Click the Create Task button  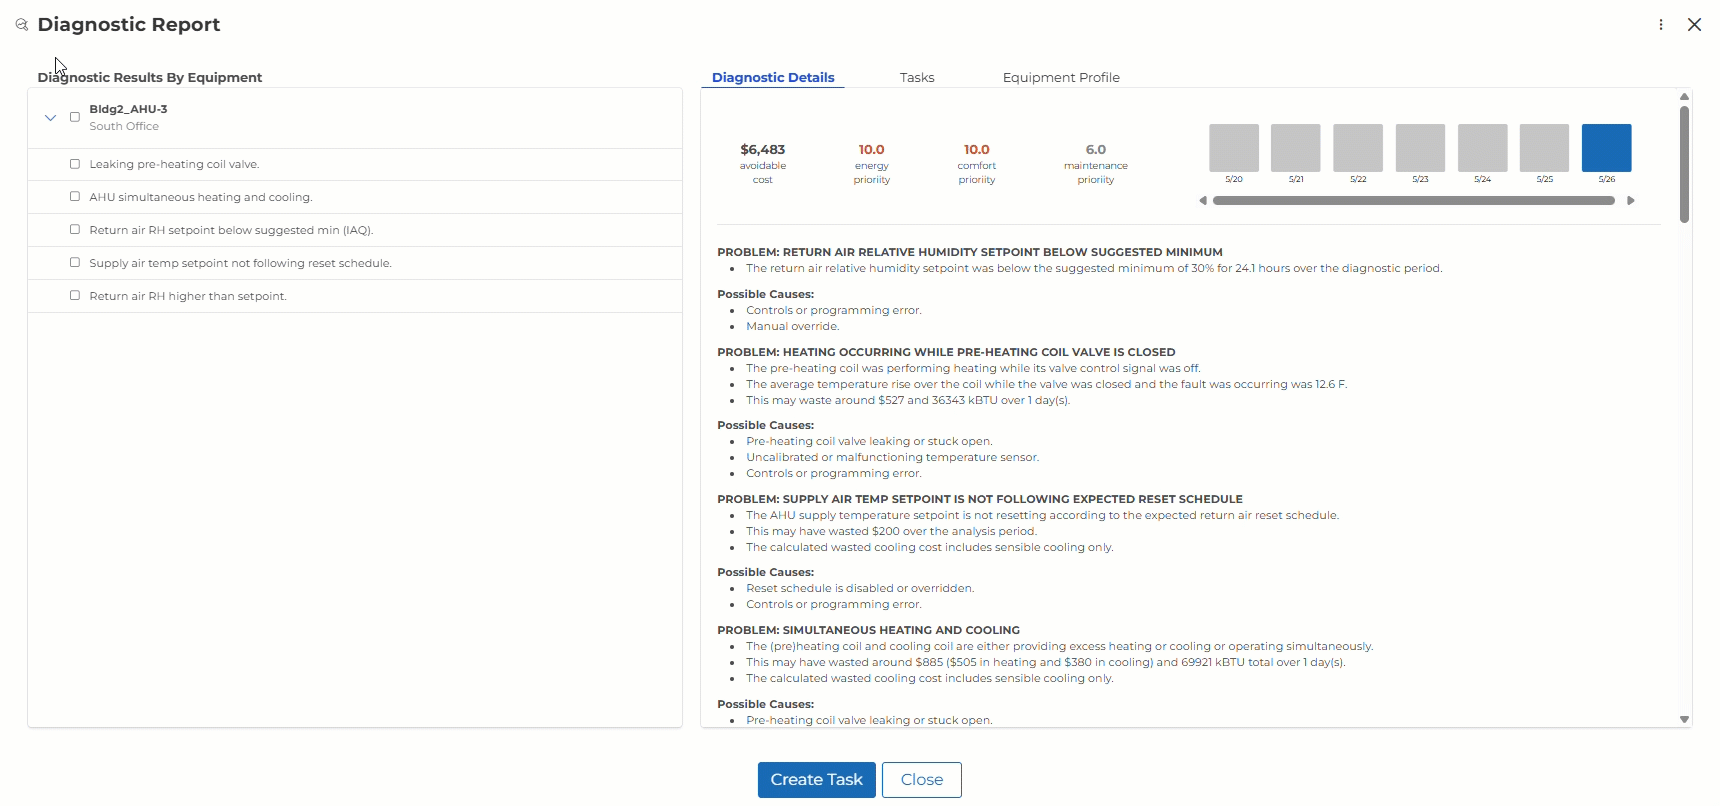pos(817,780)
